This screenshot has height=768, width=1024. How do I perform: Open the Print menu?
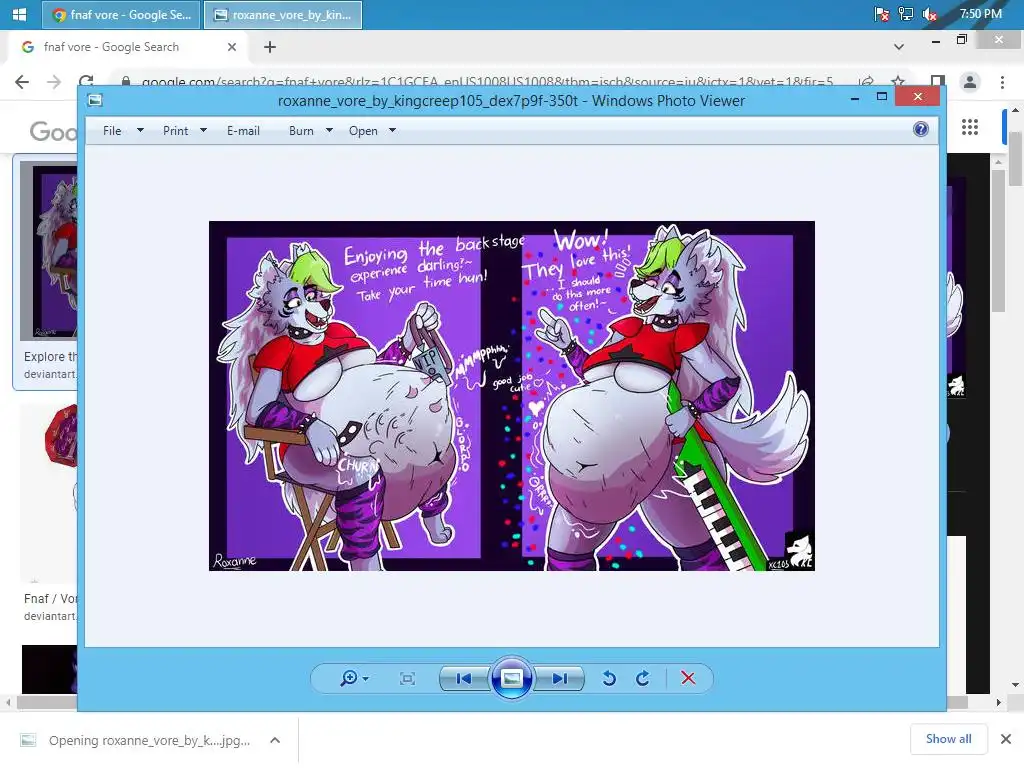(175, 131)
